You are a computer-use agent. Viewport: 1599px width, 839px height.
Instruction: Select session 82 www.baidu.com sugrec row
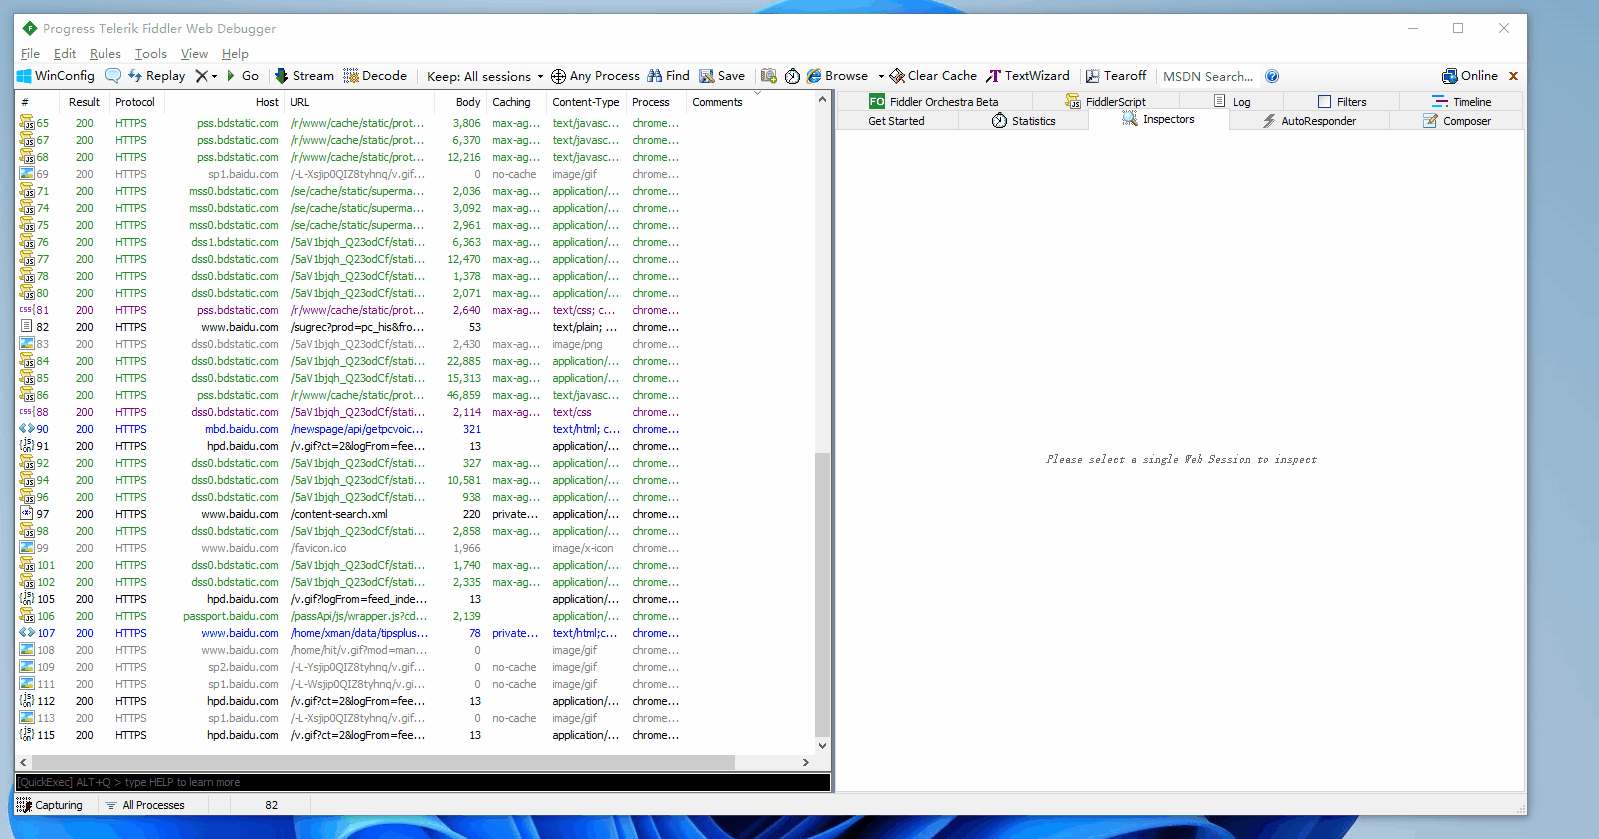click(x=415, y=327)
